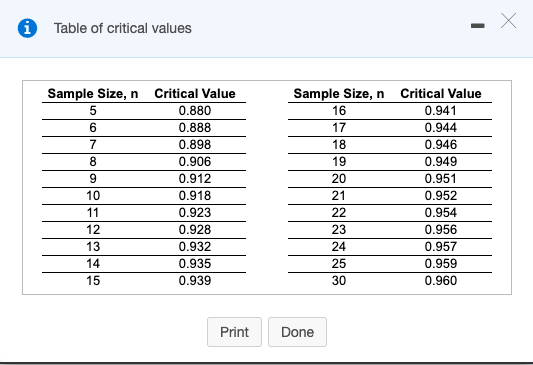
Task: Select critical value 0.918 in row 10
Action: (195, 196)
